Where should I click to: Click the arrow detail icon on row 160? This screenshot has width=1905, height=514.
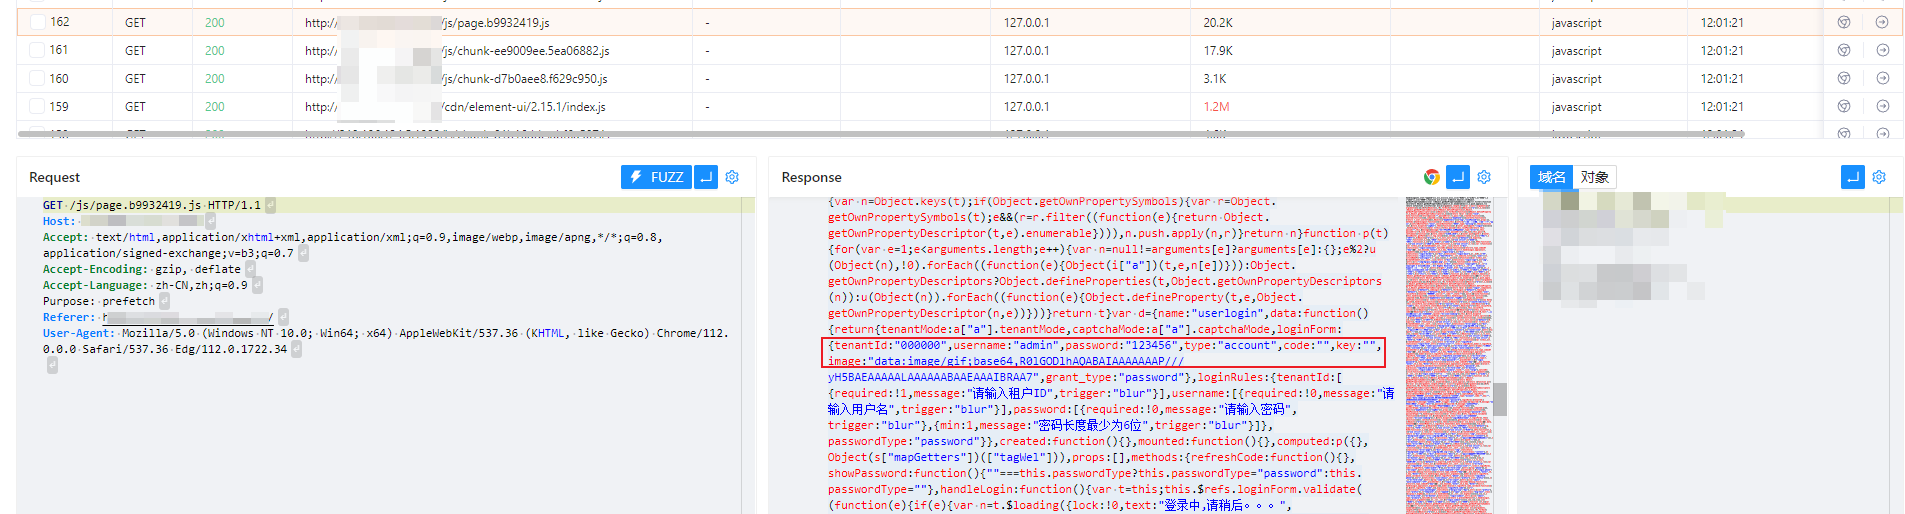pos(1882,78)
